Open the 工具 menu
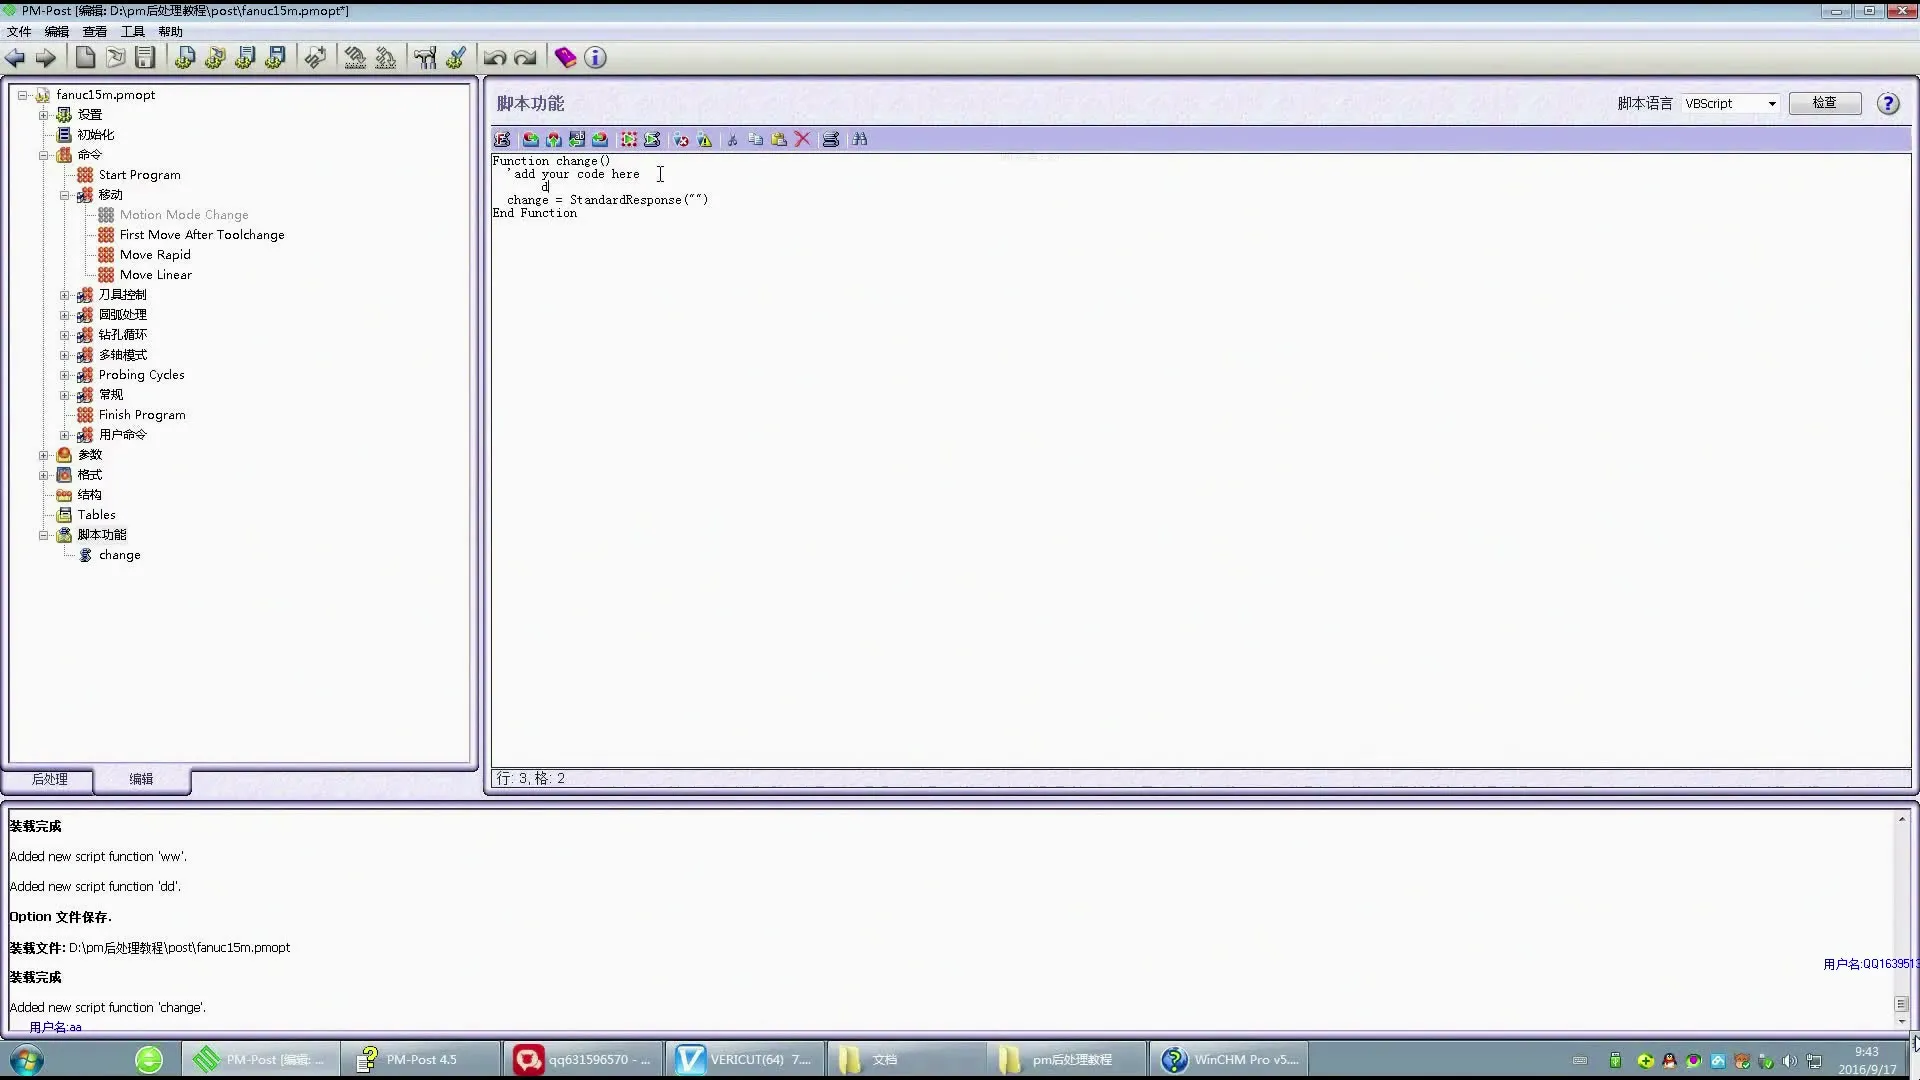 tap(133, 32)
